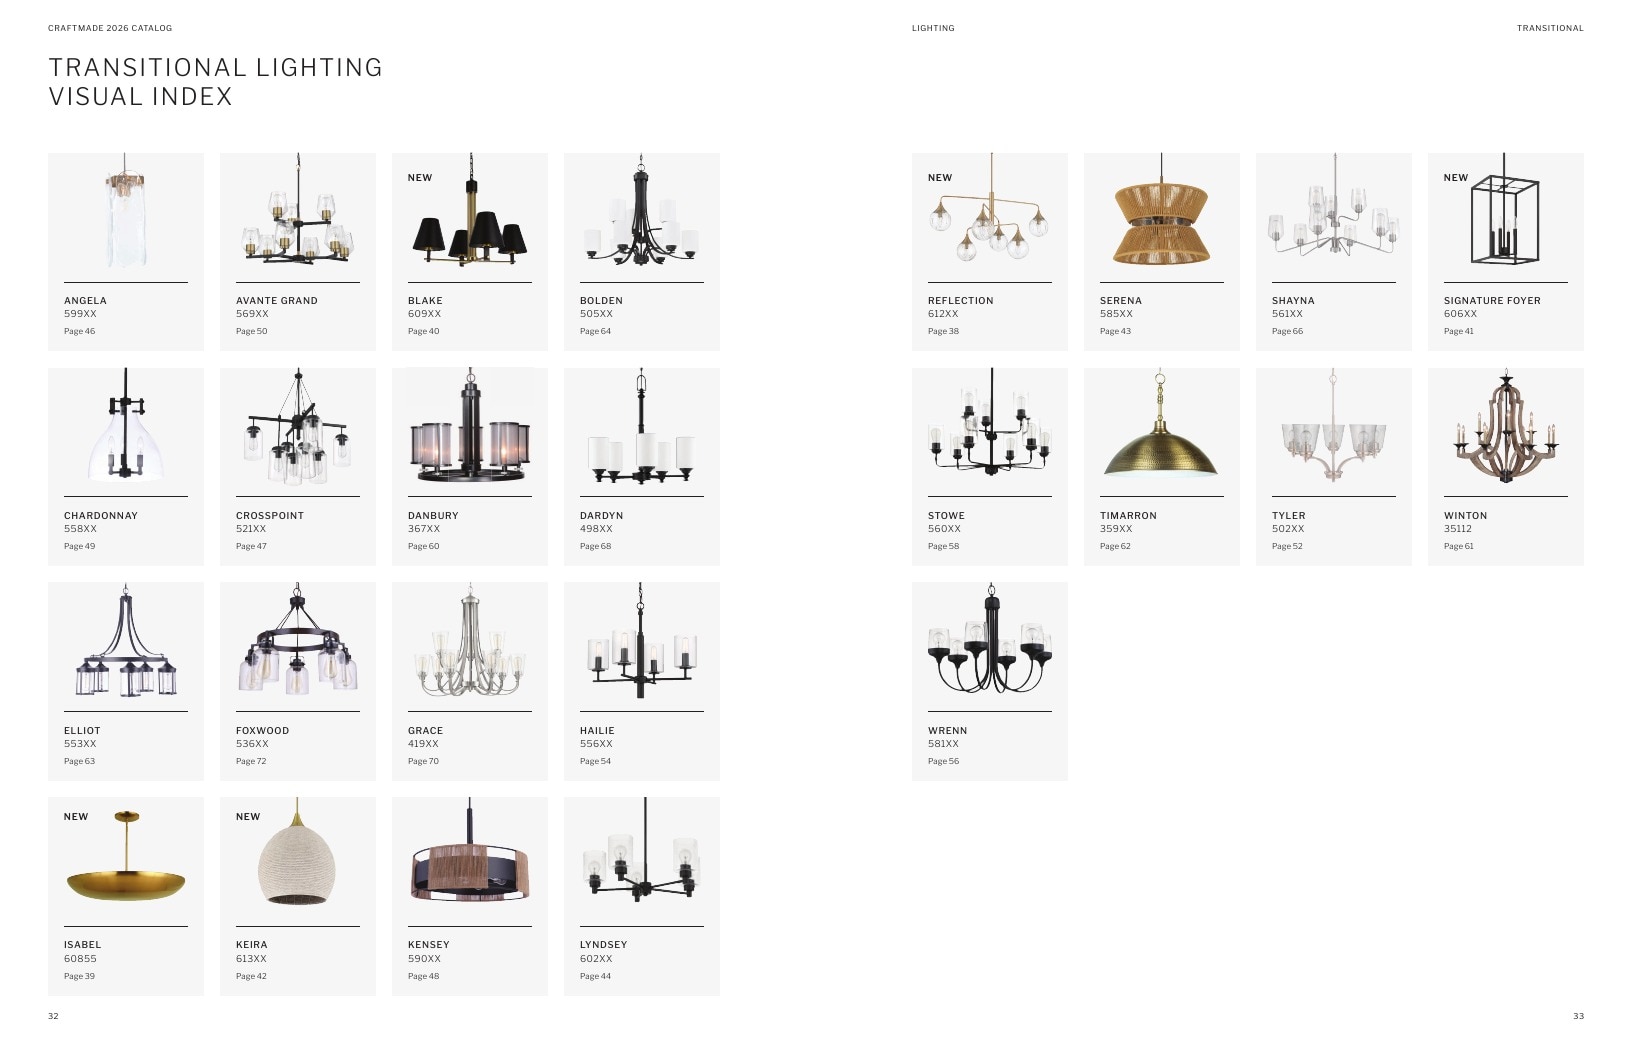This screenshot has height=1044, width=1632.
Task: Click the Transitional header label
Action: [1550, 28]
